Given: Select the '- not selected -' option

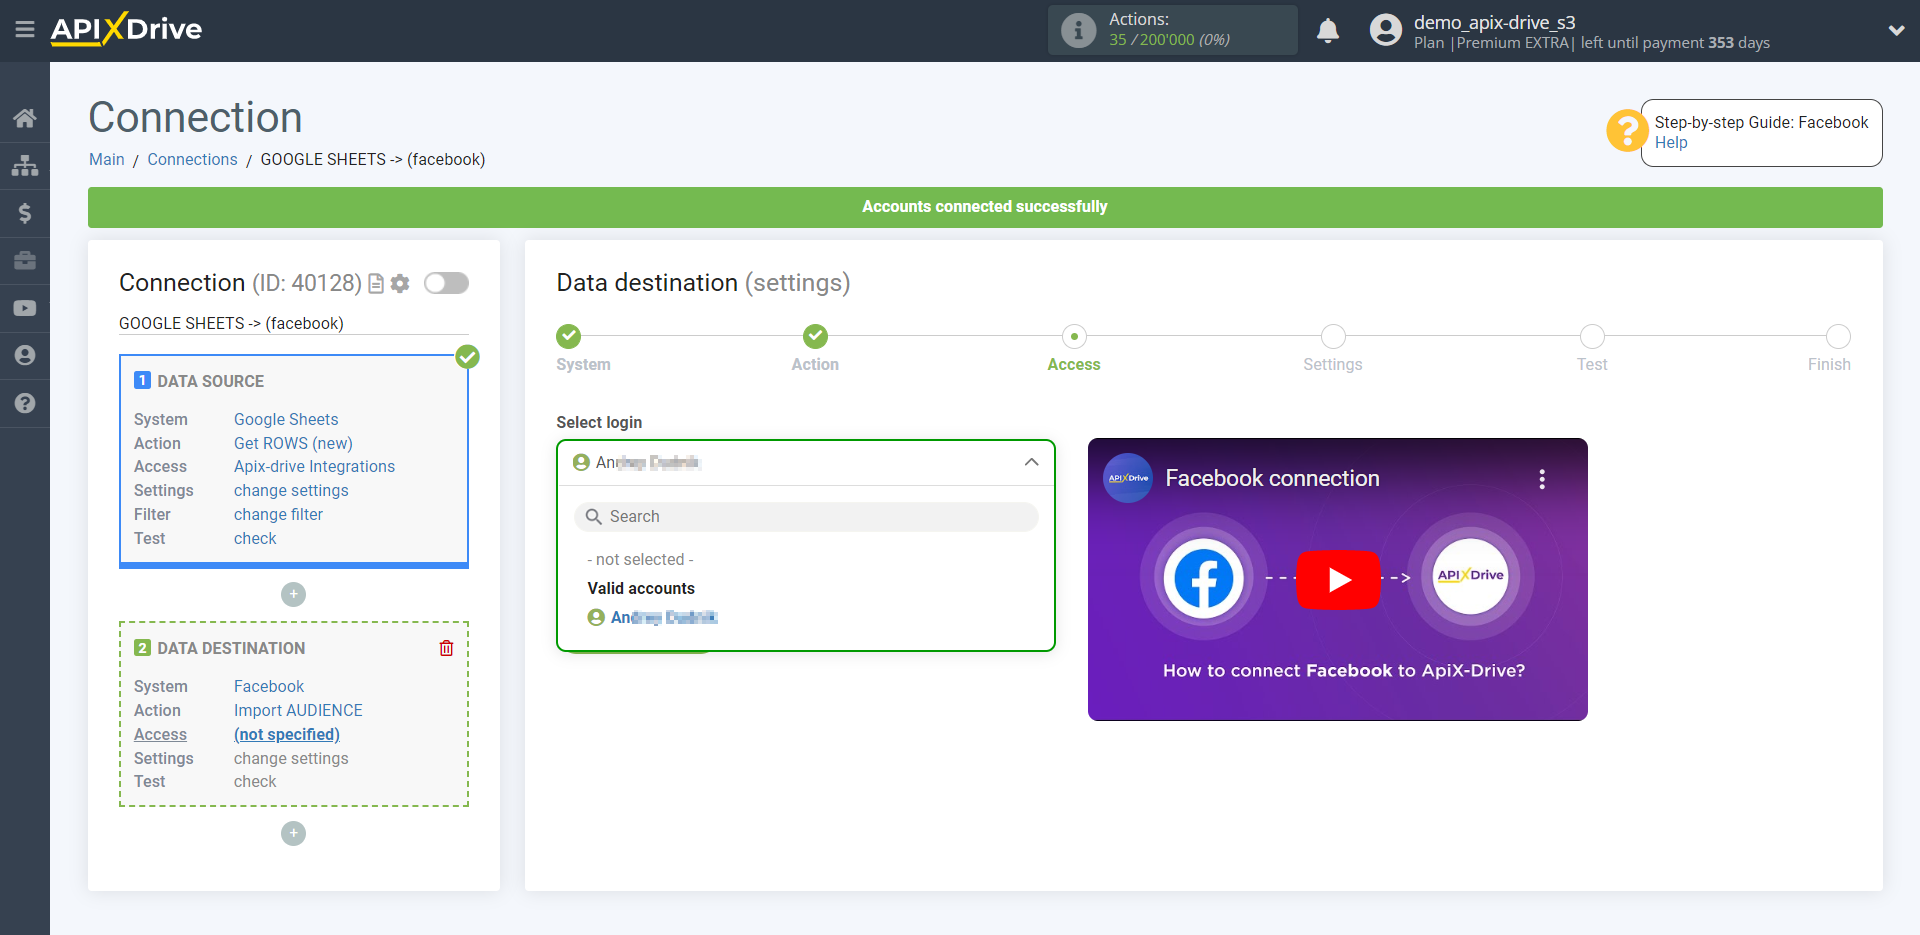Looking at the screenshot, I should click(x=640, y=560).
